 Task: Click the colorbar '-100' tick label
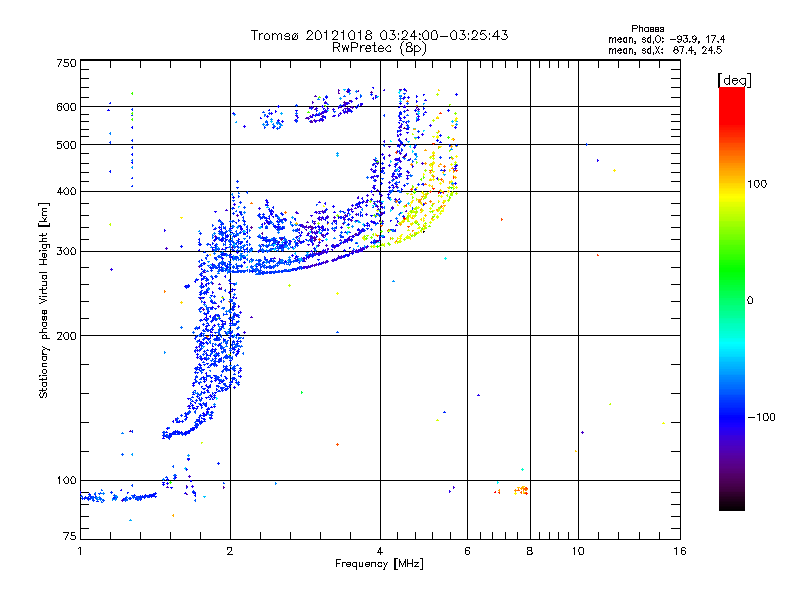(761, 417)
